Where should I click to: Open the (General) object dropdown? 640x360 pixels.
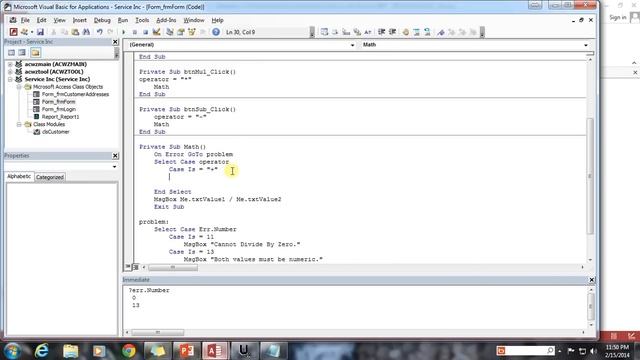[x=353, y=45]
